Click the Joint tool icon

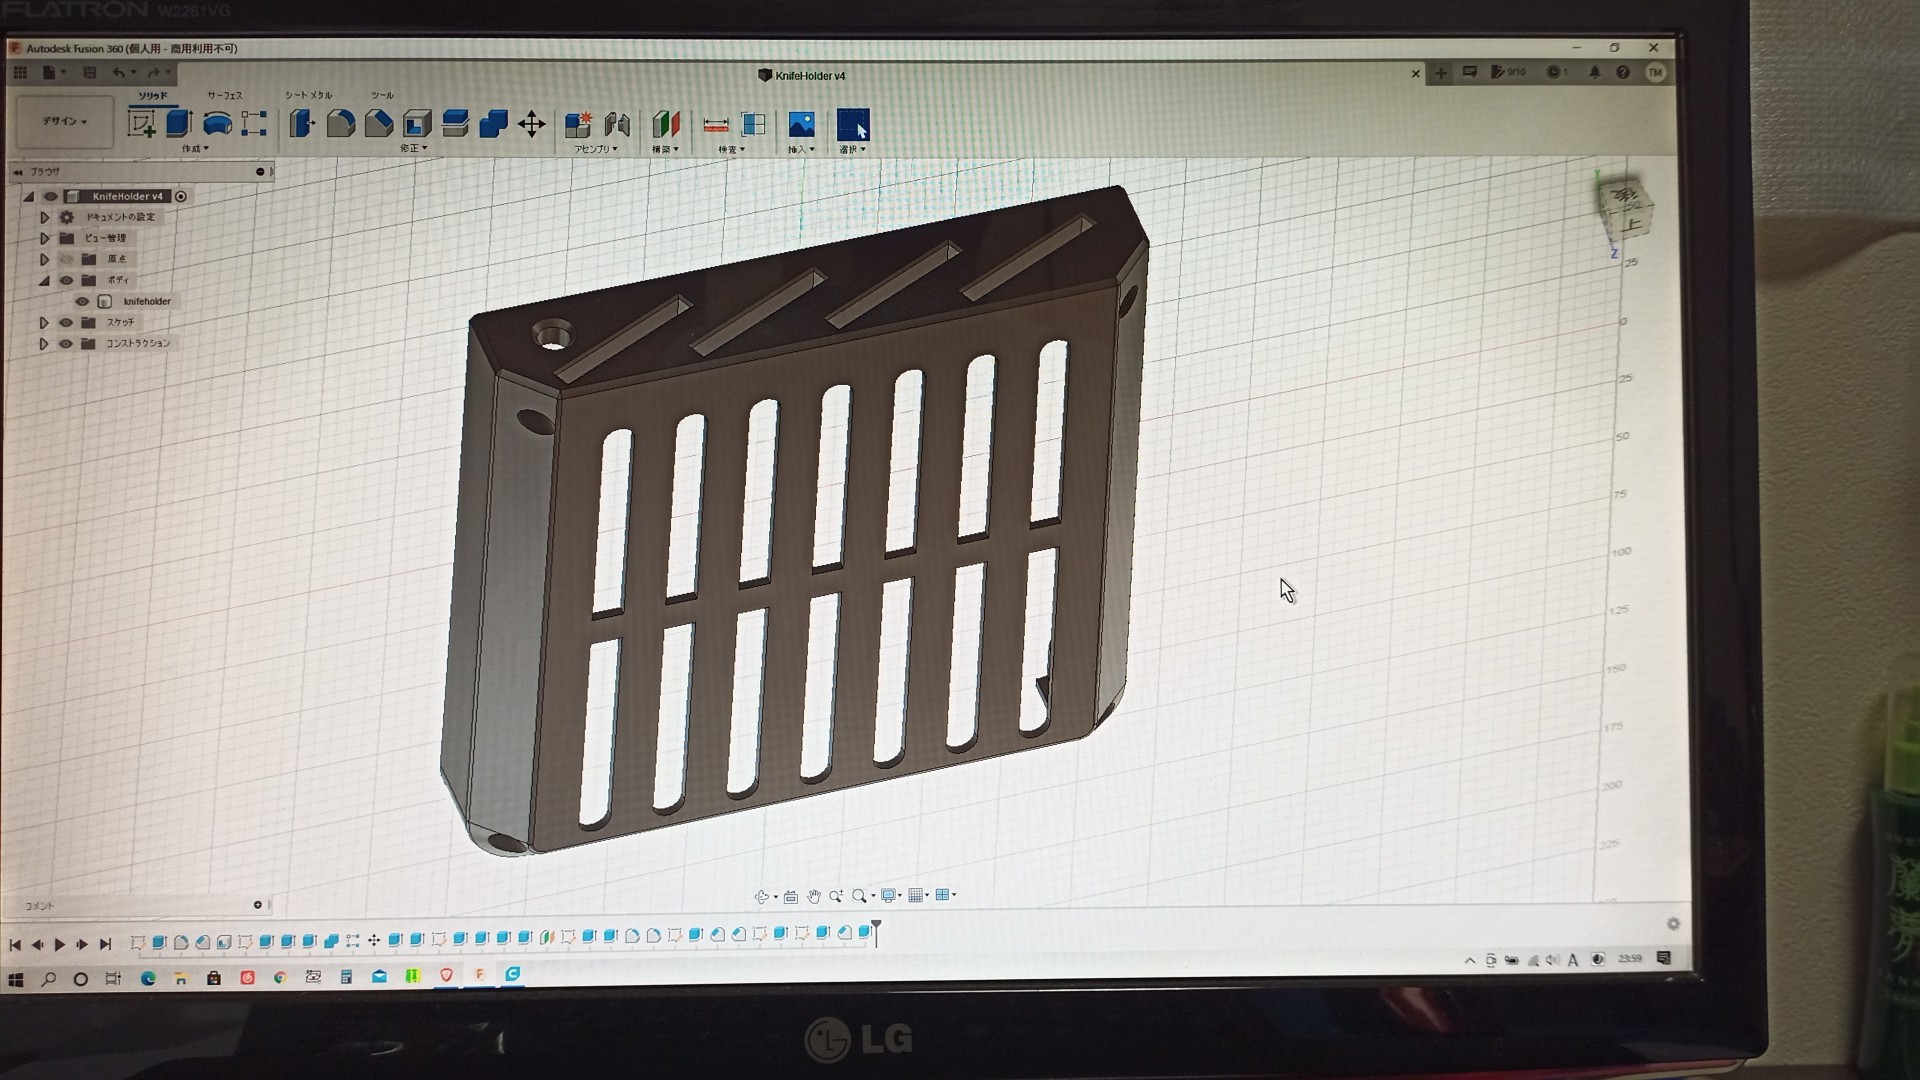click(x=617, y=124)
